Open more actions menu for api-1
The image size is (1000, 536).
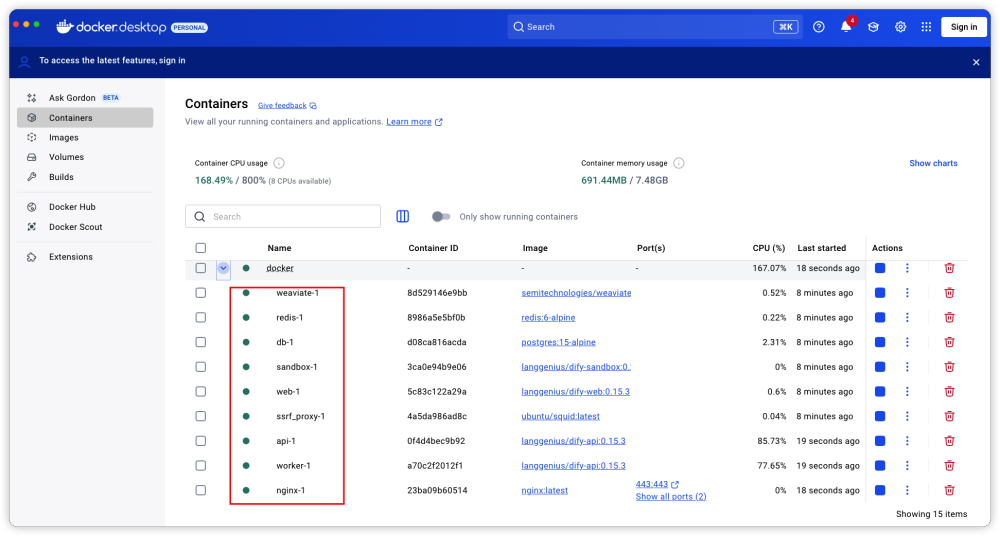pos(907,441)
